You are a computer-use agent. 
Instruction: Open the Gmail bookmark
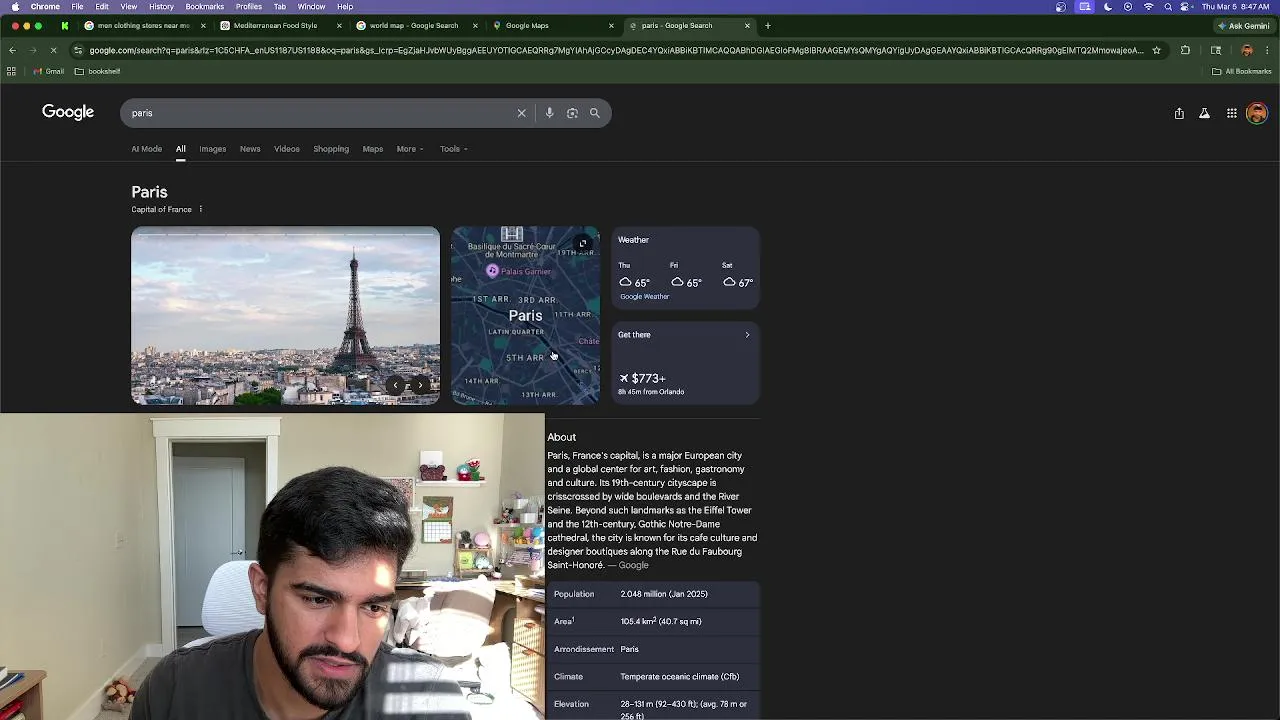tap(49, 71)
